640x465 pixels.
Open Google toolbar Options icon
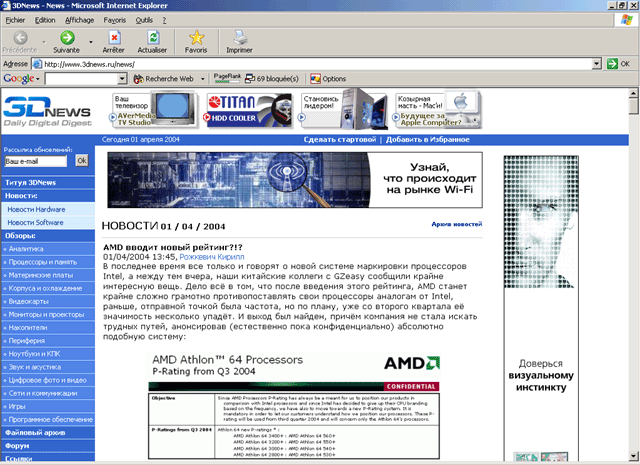[x=315, y=79]
